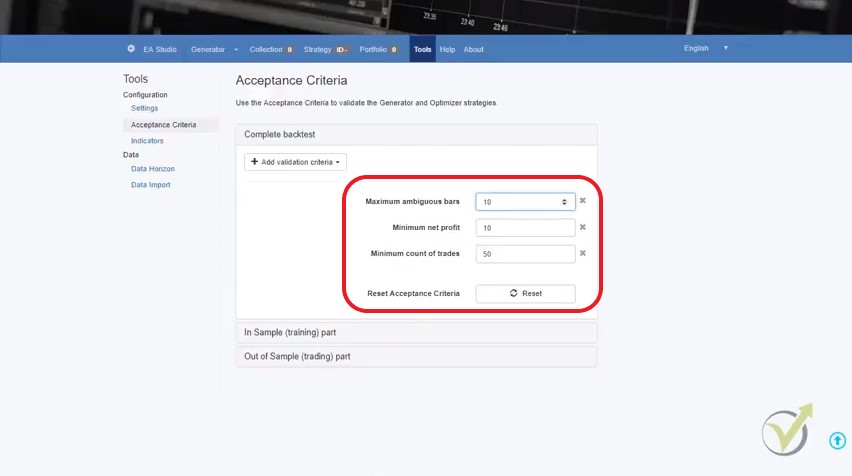Open the Generator menu

tap(208, 49)
